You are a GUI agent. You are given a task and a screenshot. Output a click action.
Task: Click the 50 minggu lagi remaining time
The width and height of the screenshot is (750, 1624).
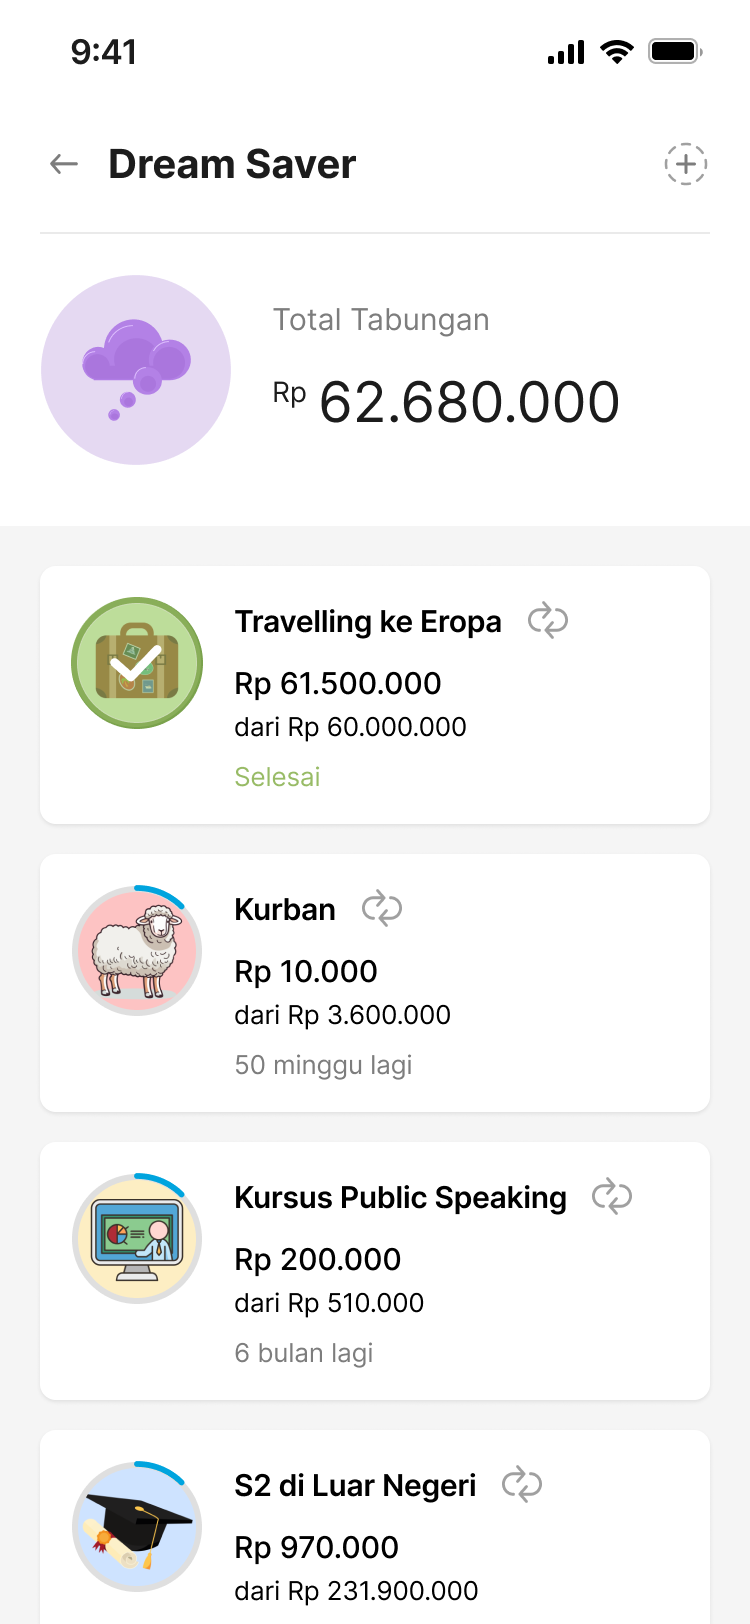323,1065
